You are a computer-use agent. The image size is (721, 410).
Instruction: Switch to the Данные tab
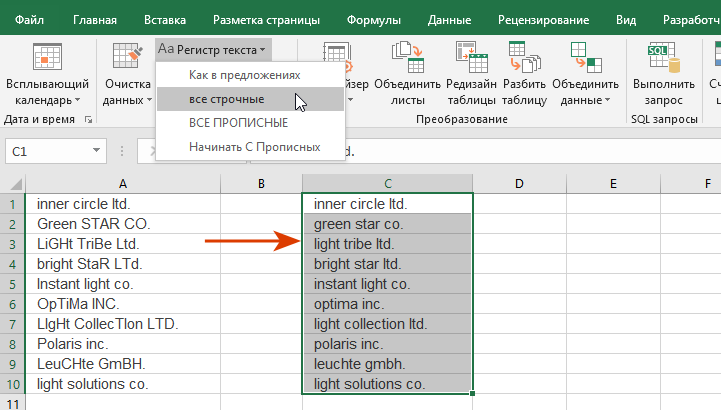pyautogui.click(x=449, y=20)
